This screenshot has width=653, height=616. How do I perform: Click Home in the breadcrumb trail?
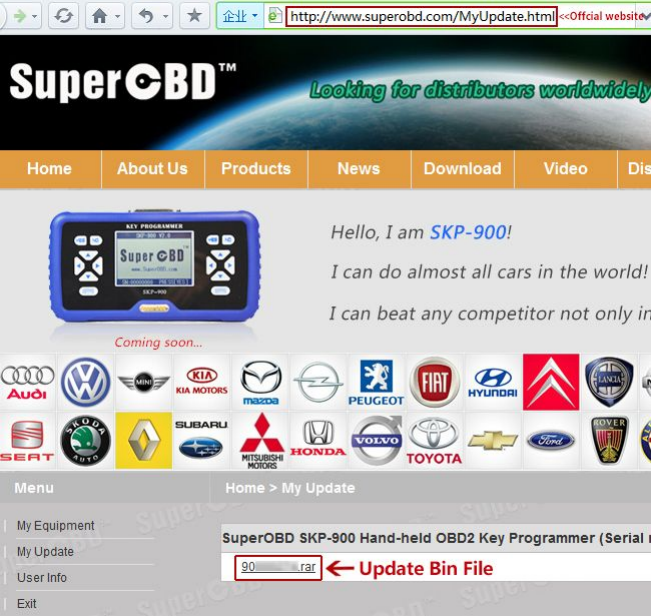245,488
